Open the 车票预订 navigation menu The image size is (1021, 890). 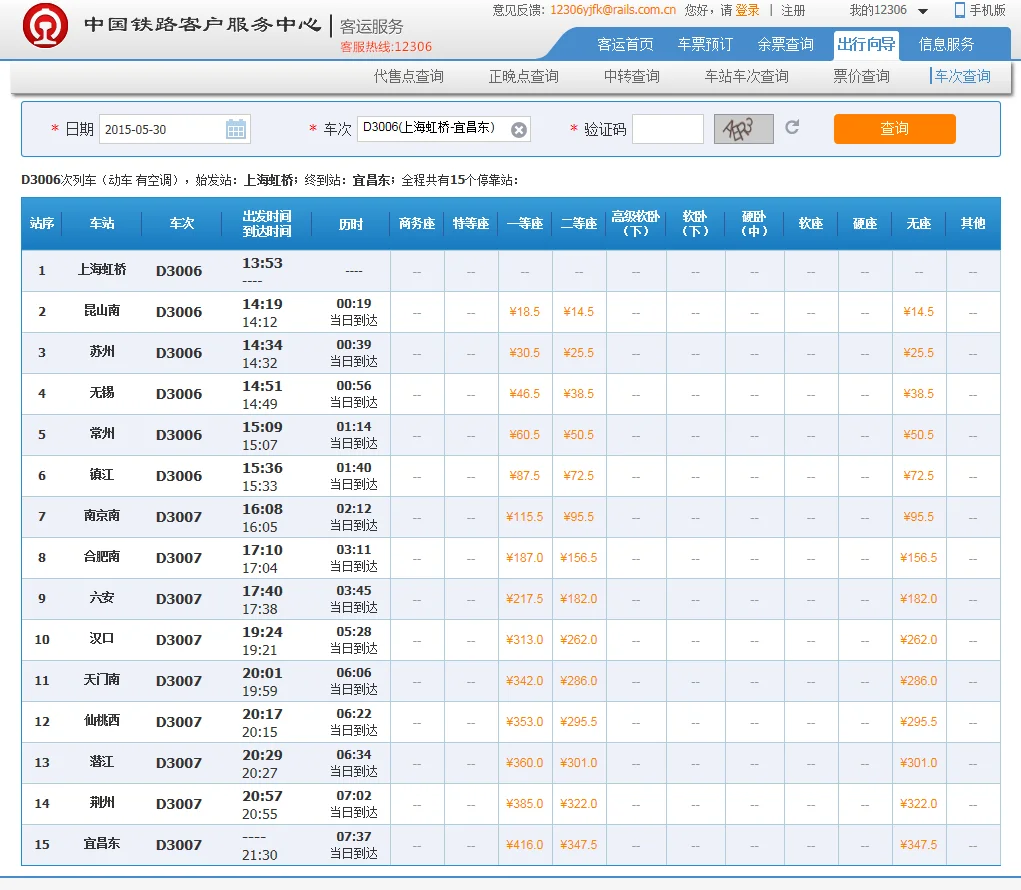[x=705, y=45]
